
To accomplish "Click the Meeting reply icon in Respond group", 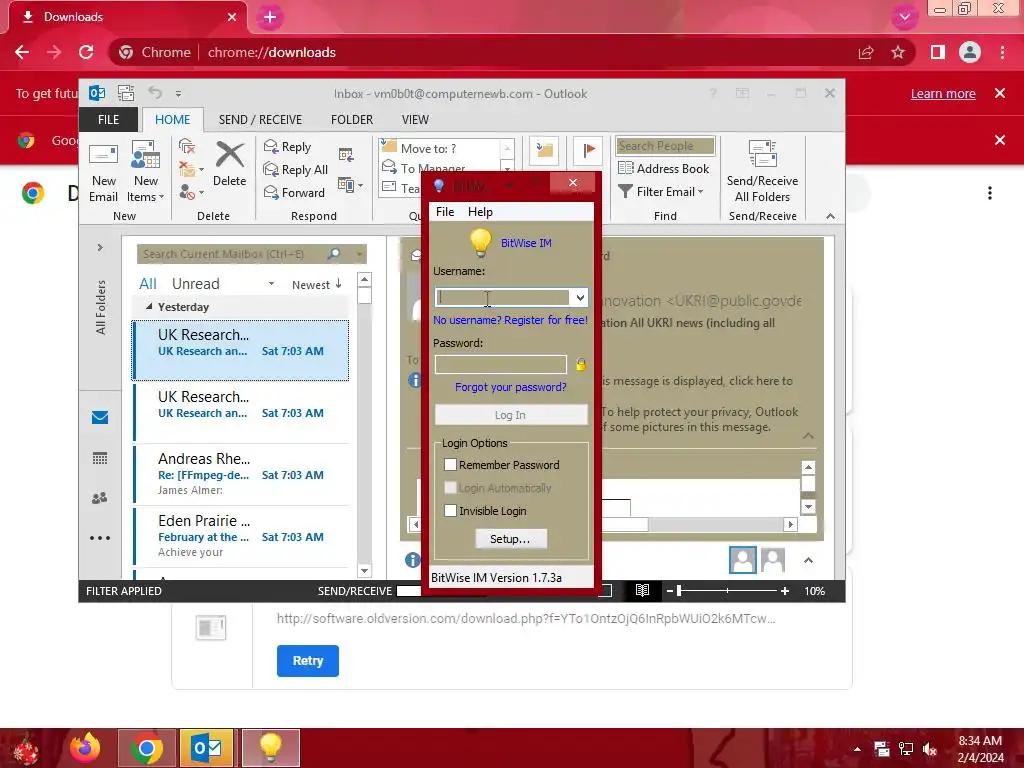I will [x=346, y=155].
